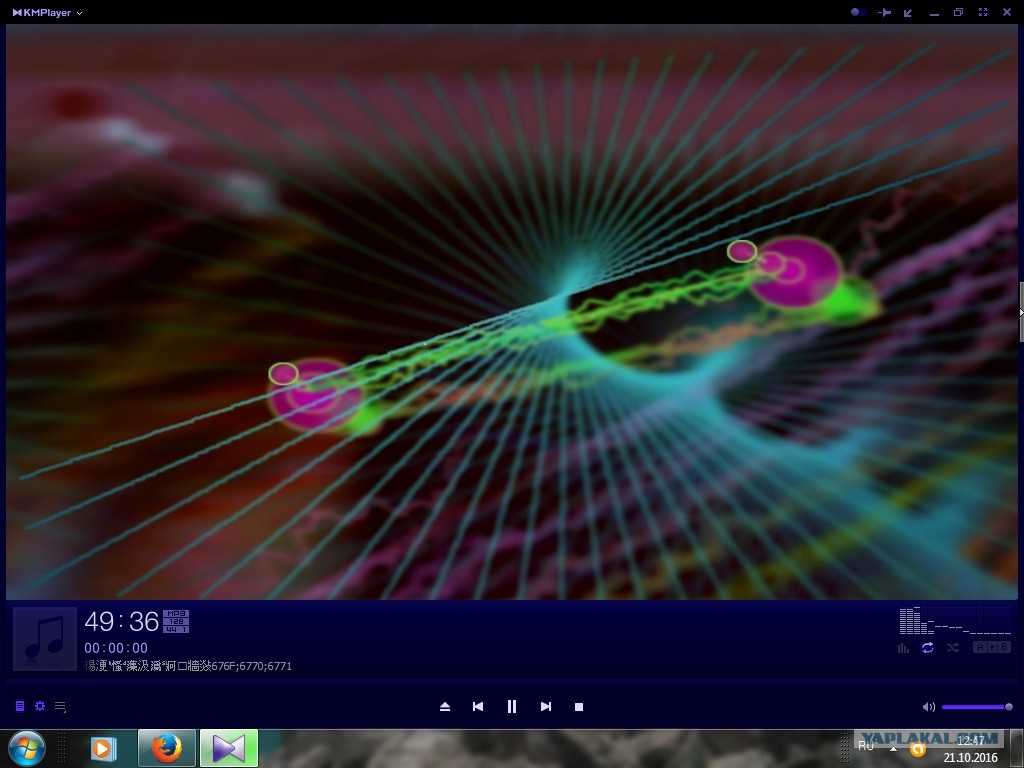Stop the playback

point(579,707)
